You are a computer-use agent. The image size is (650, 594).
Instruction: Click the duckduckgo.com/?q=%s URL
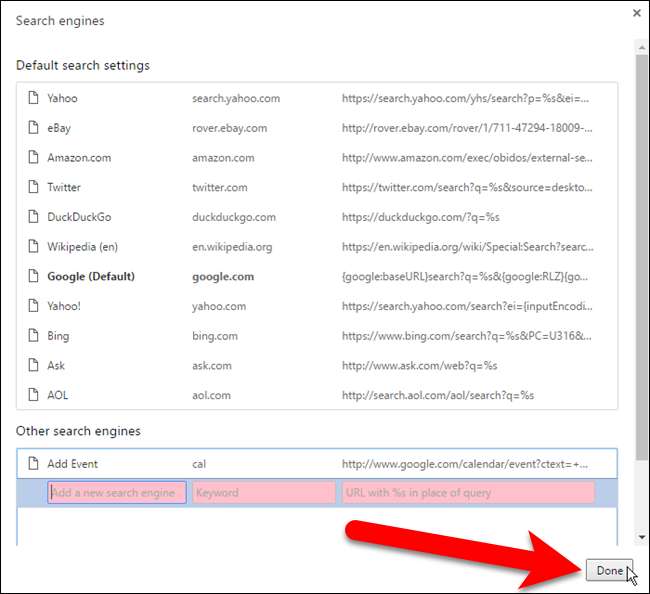tap(421, 217)
